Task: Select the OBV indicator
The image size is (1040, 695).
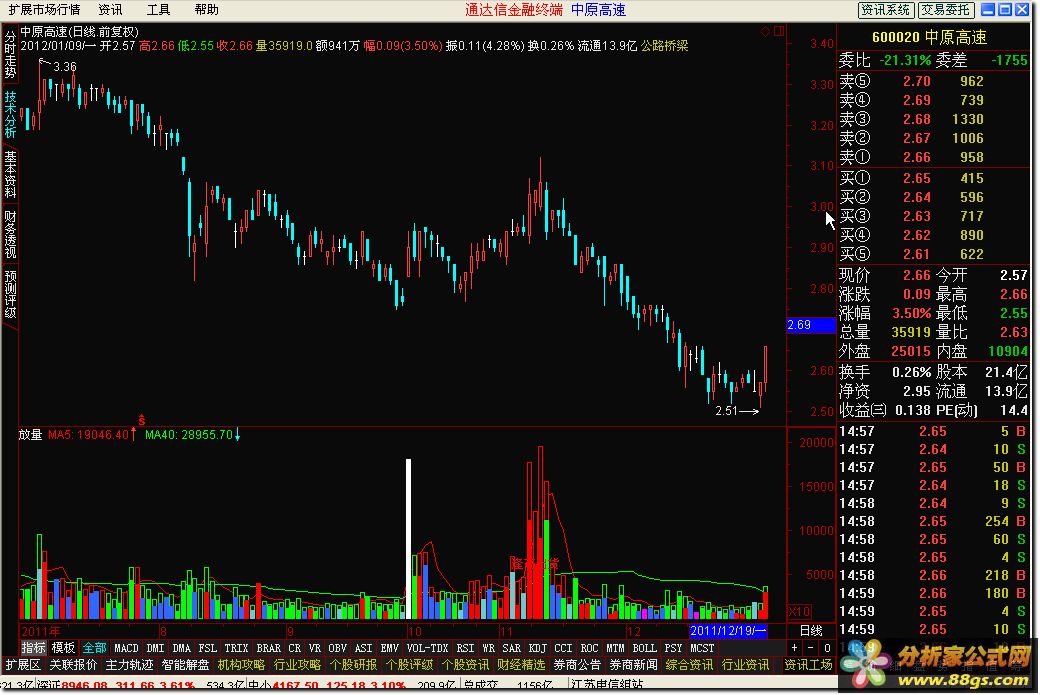Action: point(338,648)
